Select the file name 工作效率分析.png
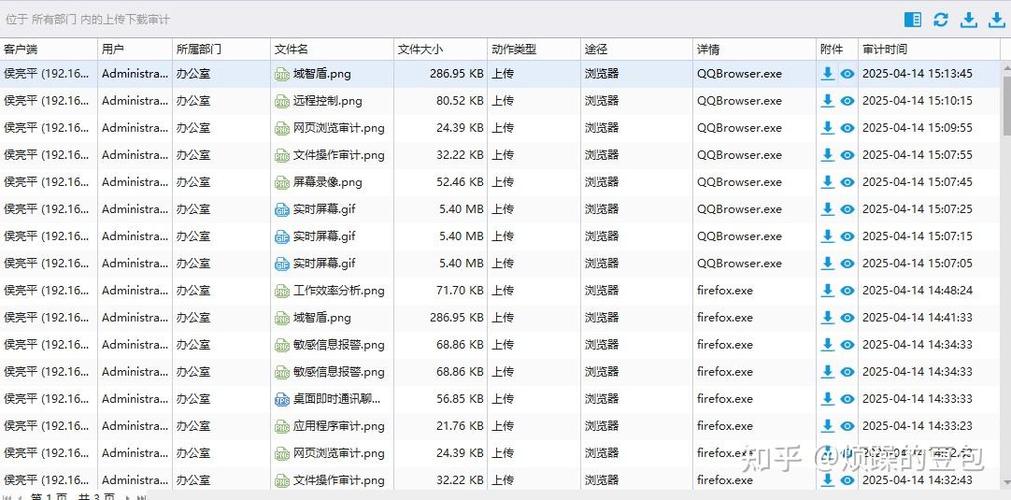1011x500 pixels. [339, 290]
